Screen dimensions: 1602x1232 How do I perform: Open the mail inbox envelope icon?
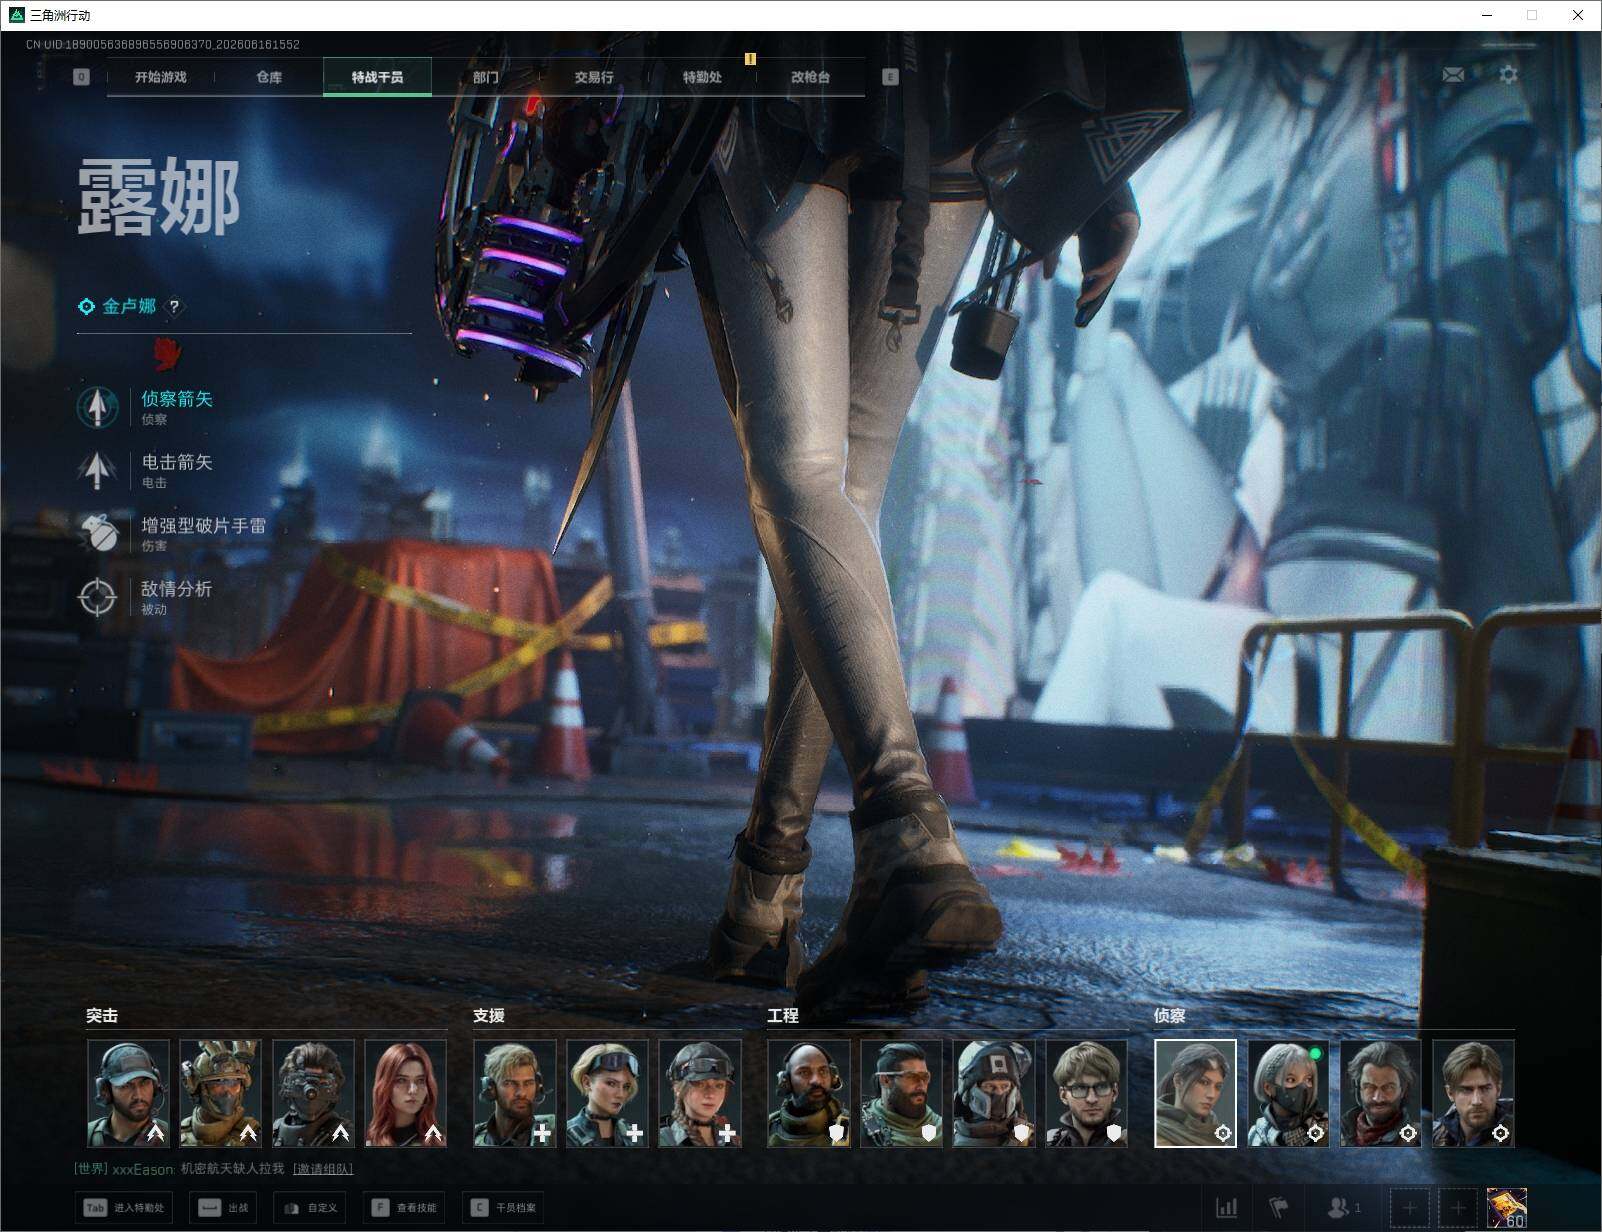(x=1453, y=74)
